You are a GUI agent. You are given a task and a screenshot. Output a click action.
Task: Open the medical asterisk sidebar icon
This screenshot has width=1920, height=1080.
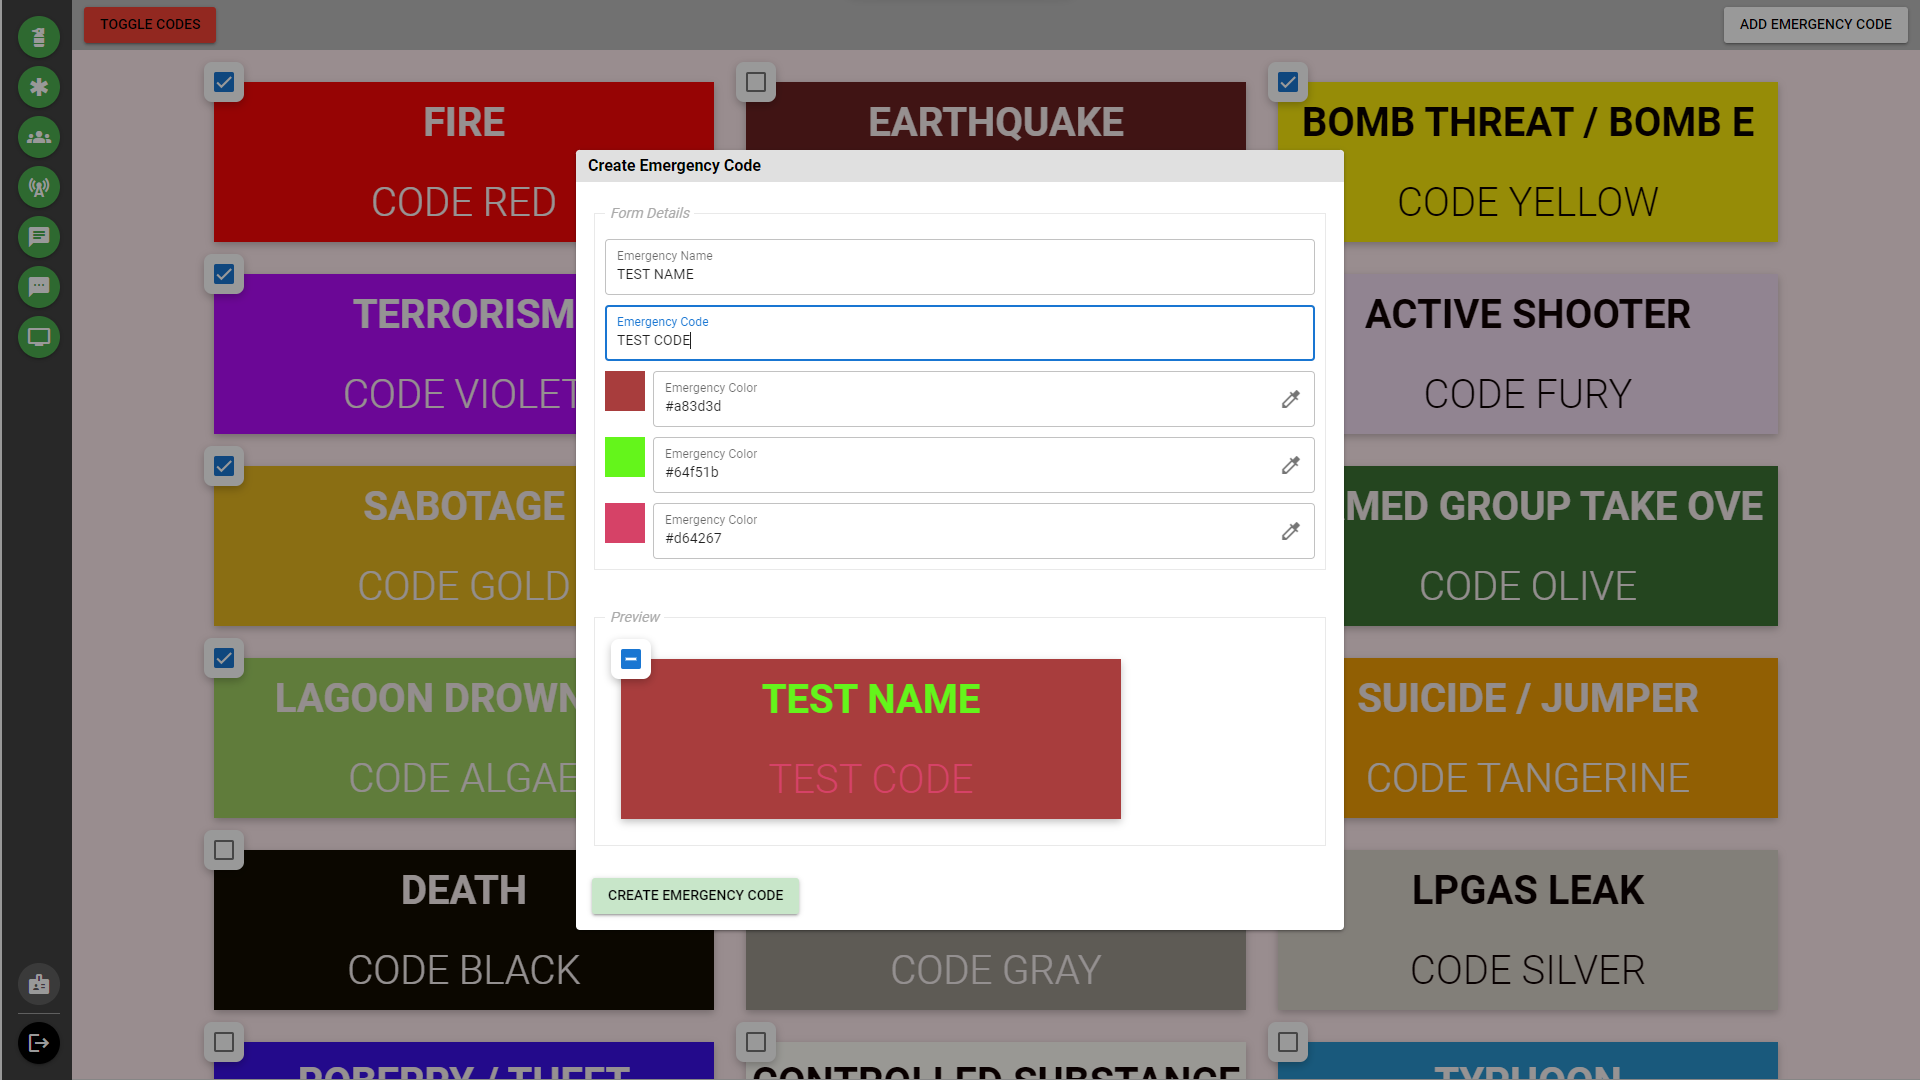(x=39, y=87)
